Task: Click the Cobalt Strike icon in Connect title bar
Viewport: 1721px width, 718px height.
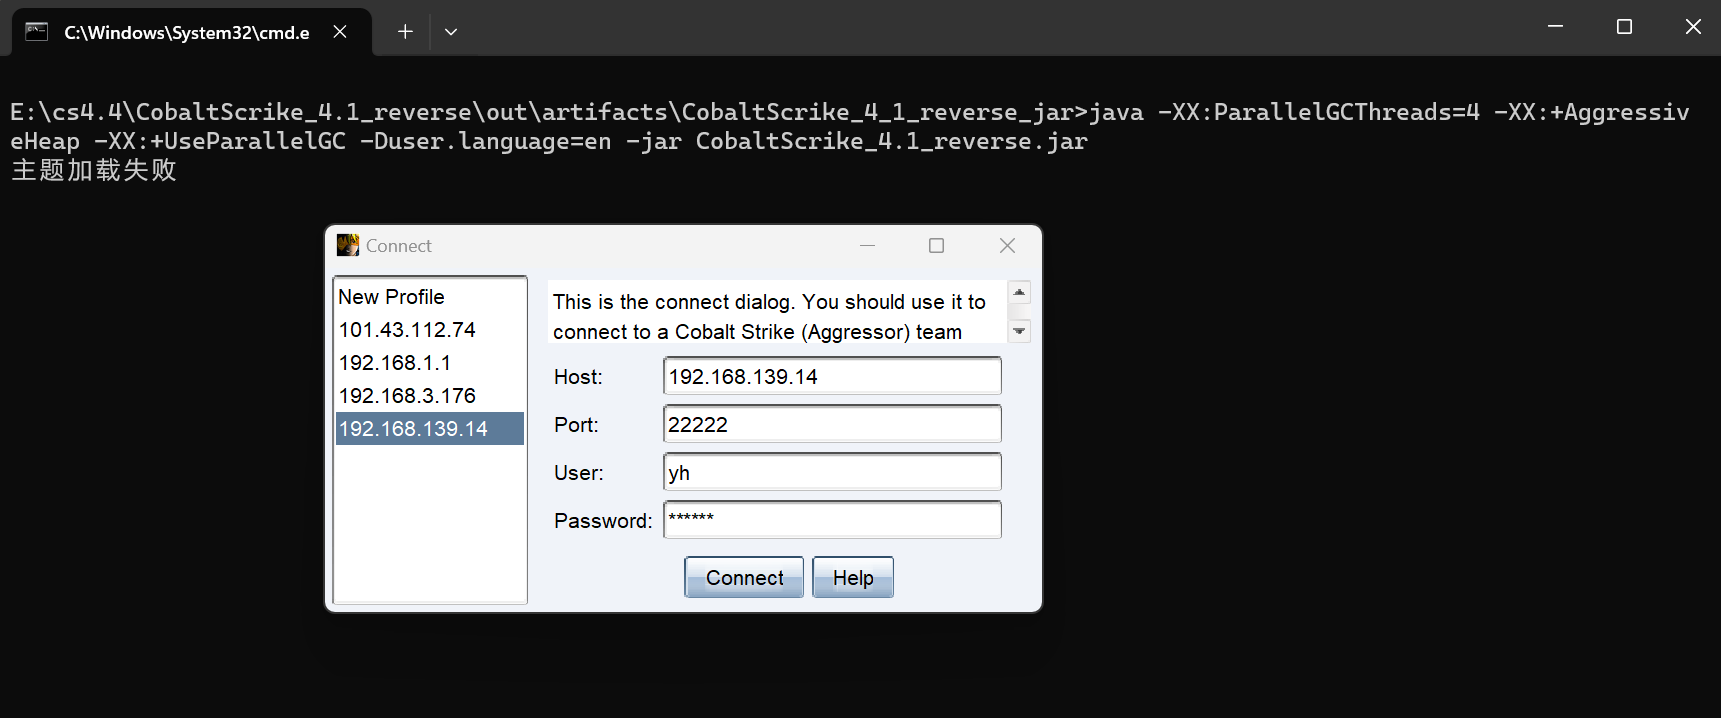Action: [348, 245]
